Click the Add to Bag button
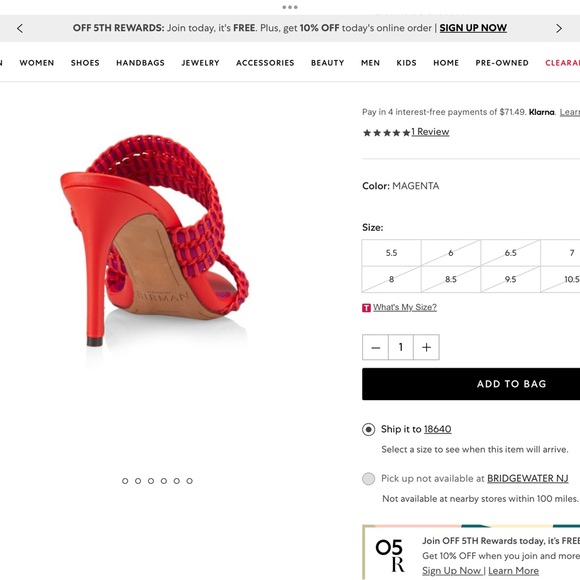This screenshot has width=580, height=580. pos(471,384)
